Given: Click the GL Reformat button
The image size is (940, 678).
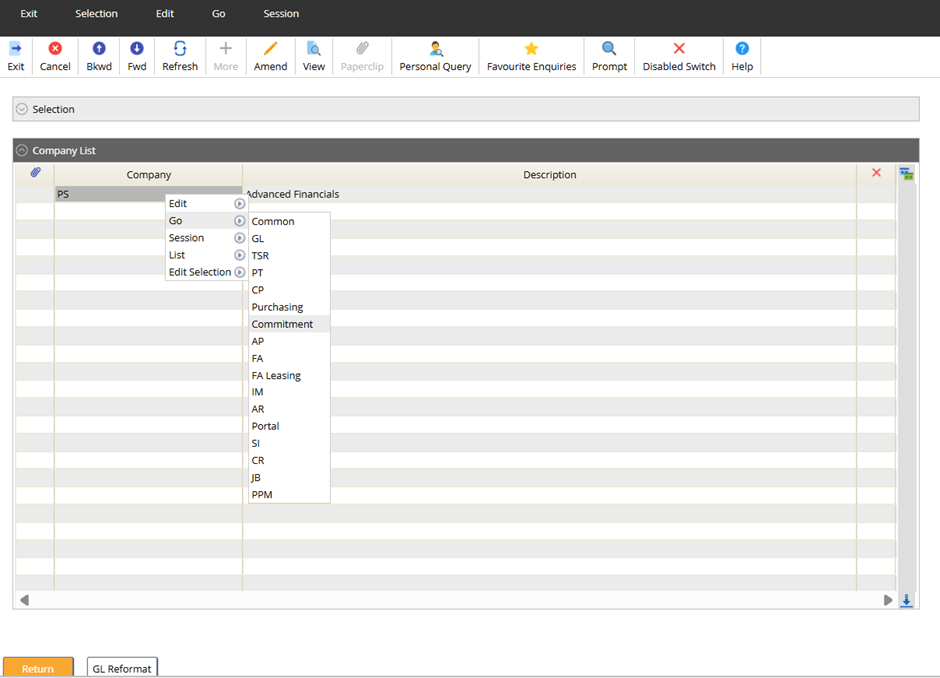Looking at the screenshot, I should (x=122, y=668).
